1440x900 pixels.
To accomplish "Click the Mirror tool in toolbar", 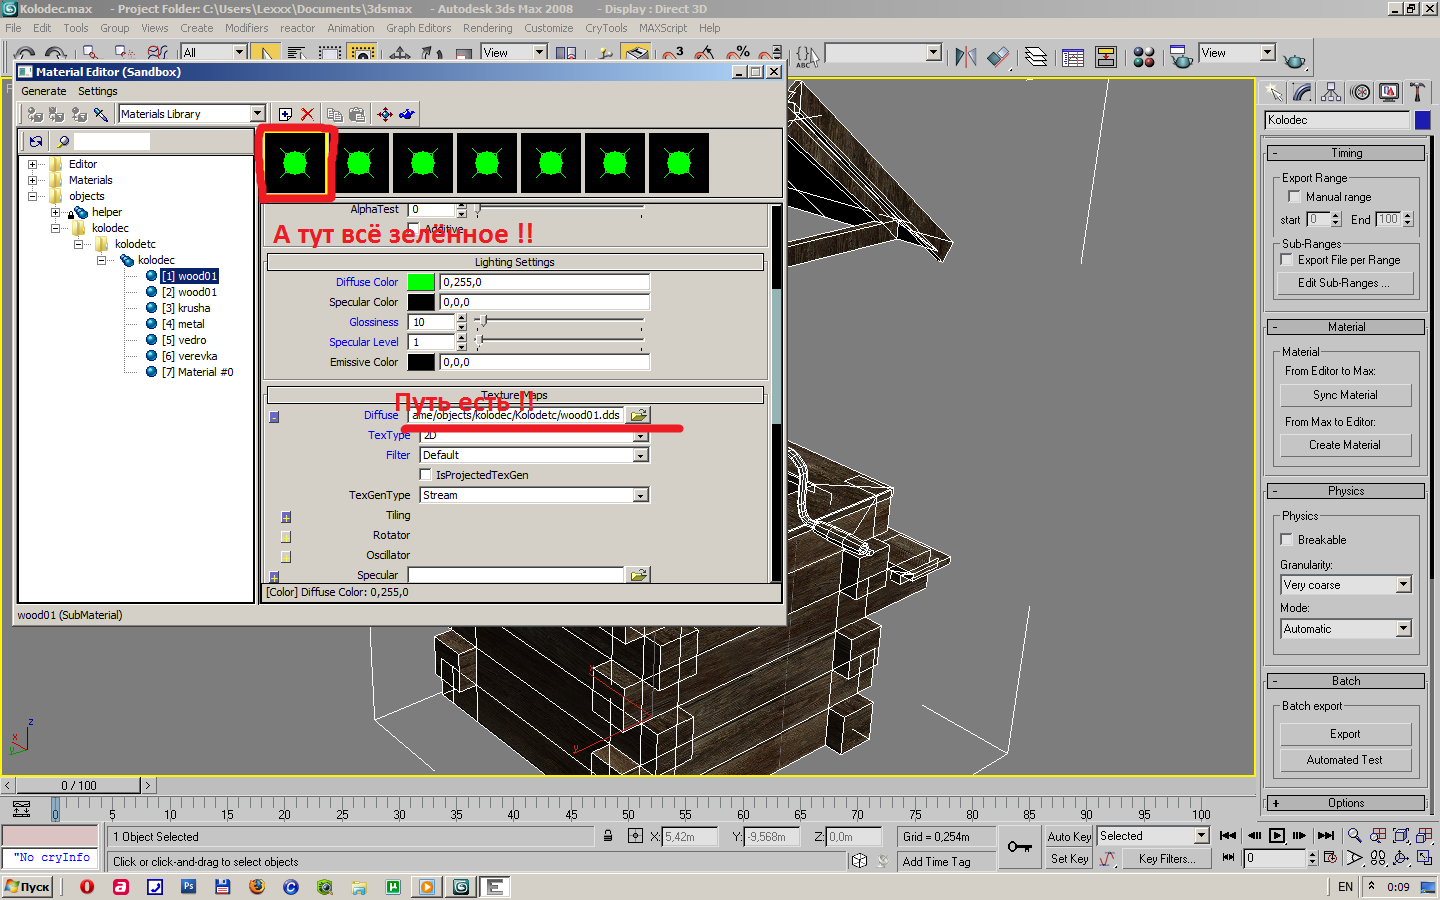I will coord(965,57).
